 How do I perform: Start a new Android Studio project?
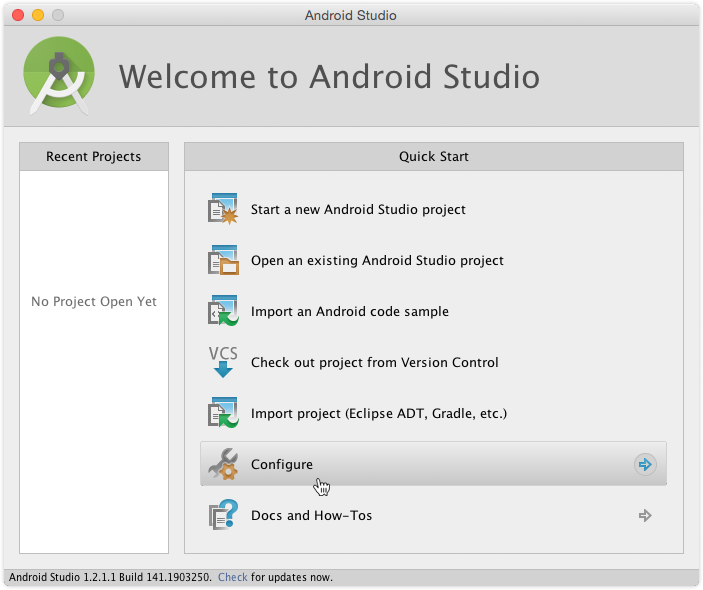(358, 209)
